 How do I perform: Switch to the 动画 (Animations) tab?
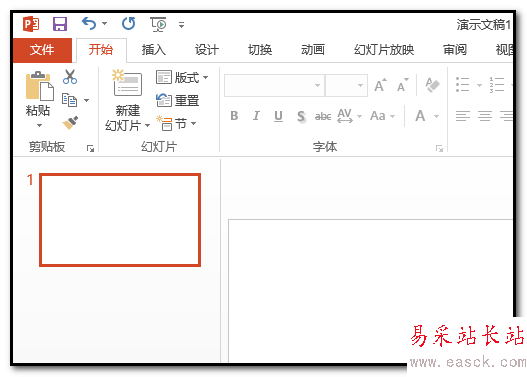(x=313, y=50)
